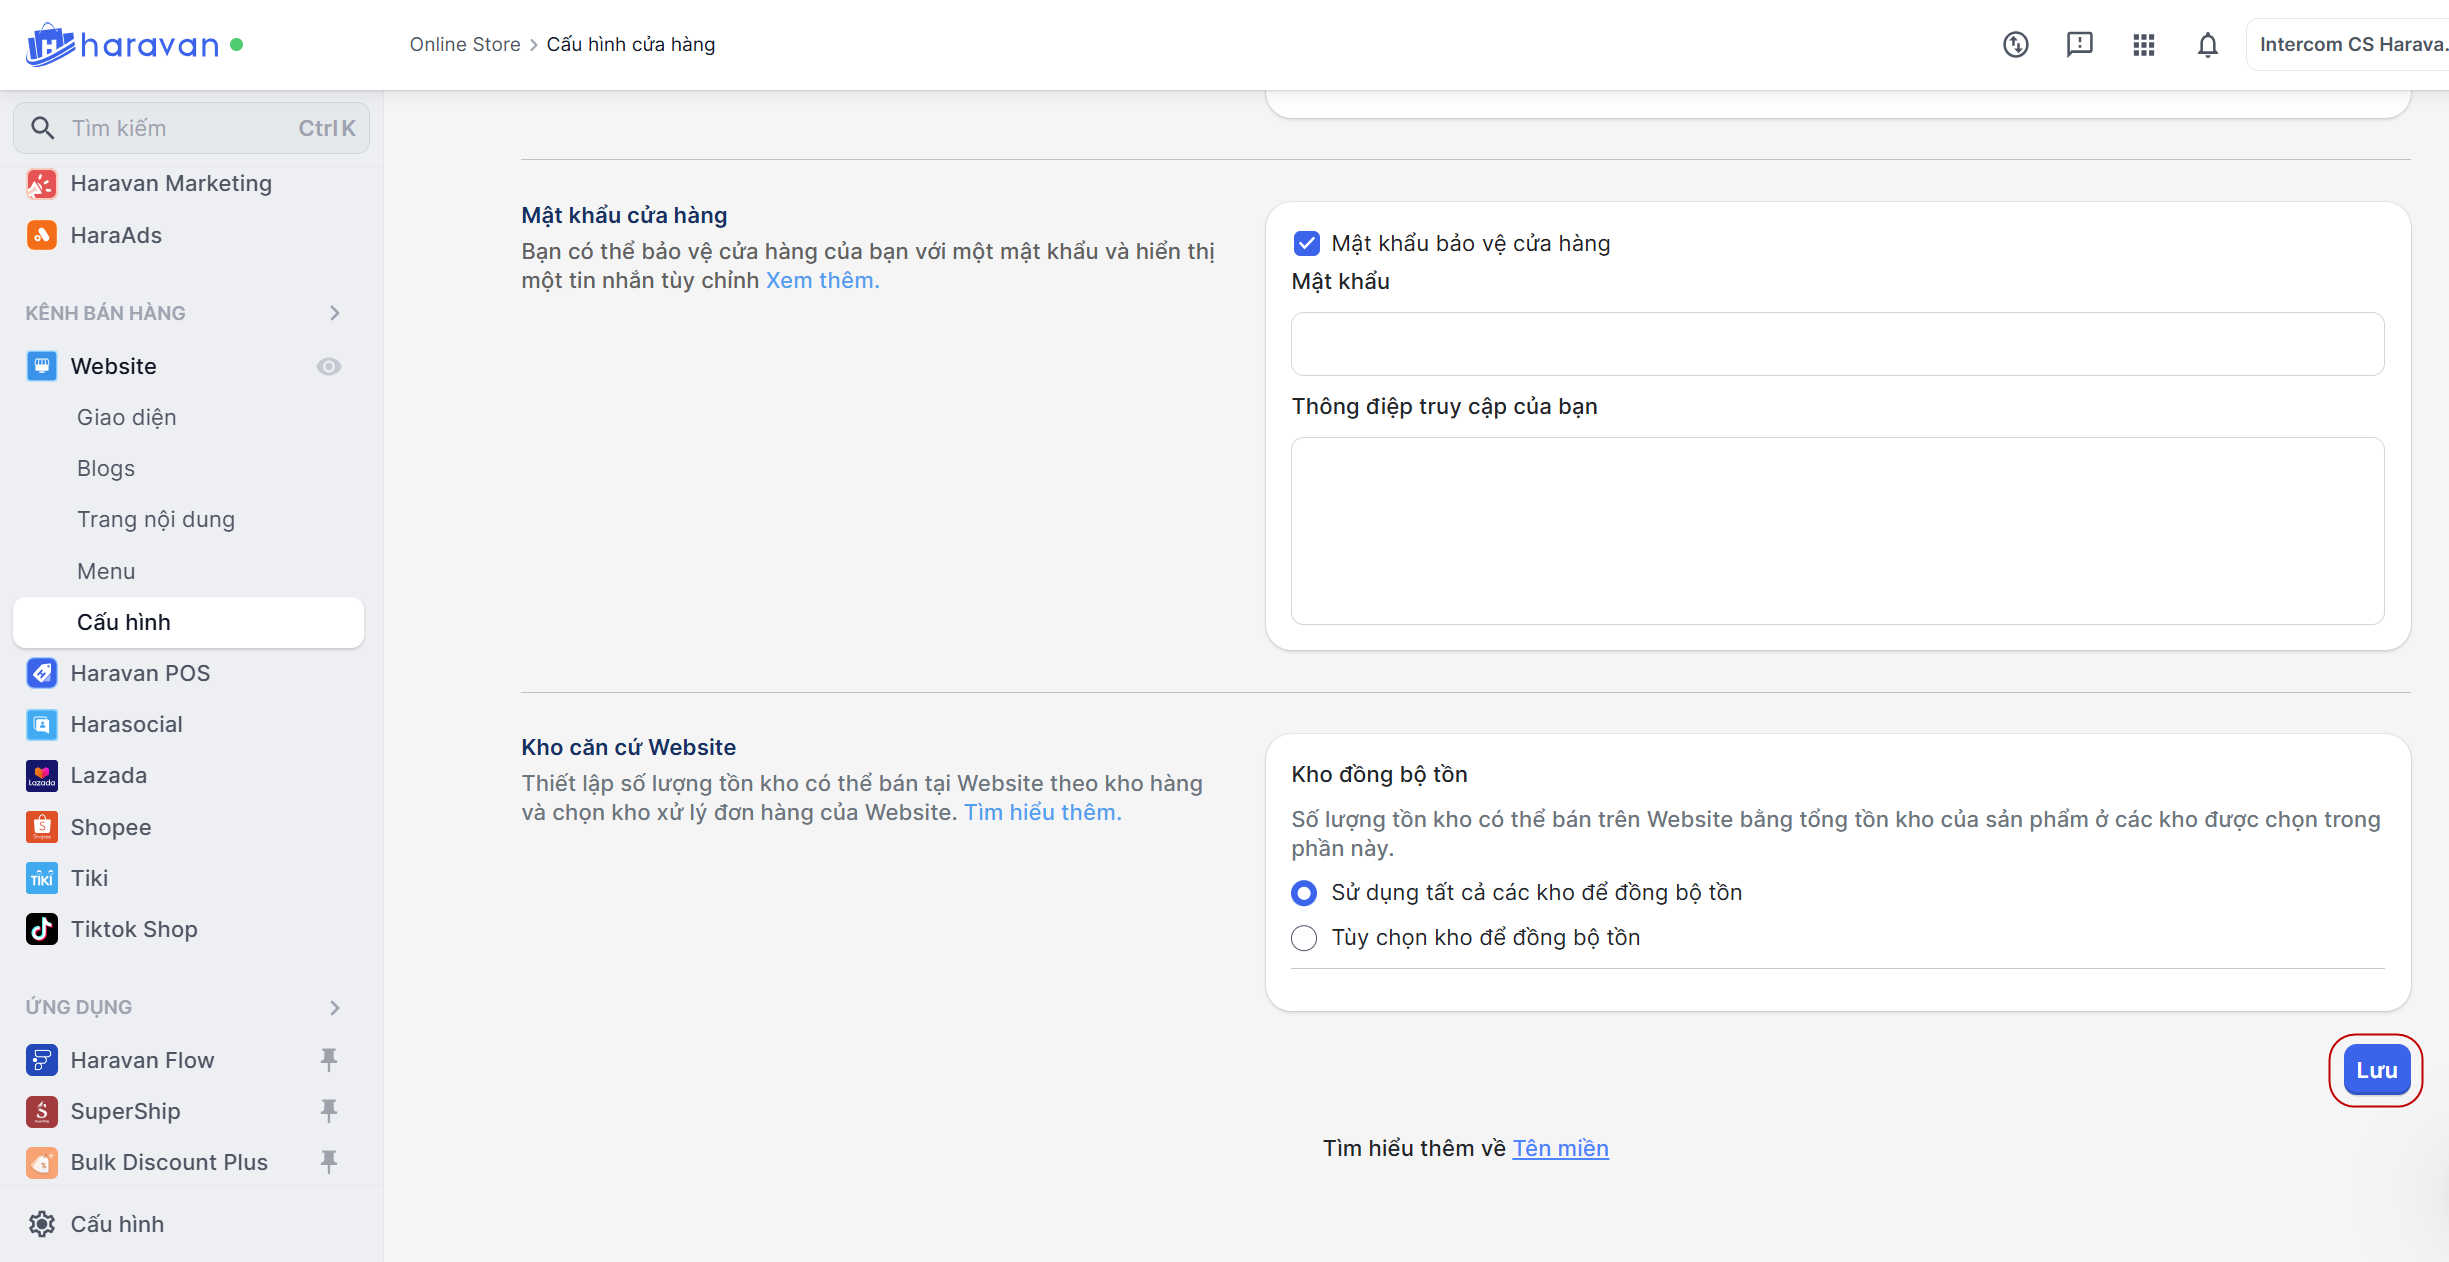Toggle Website eye visibility icon

329,367
